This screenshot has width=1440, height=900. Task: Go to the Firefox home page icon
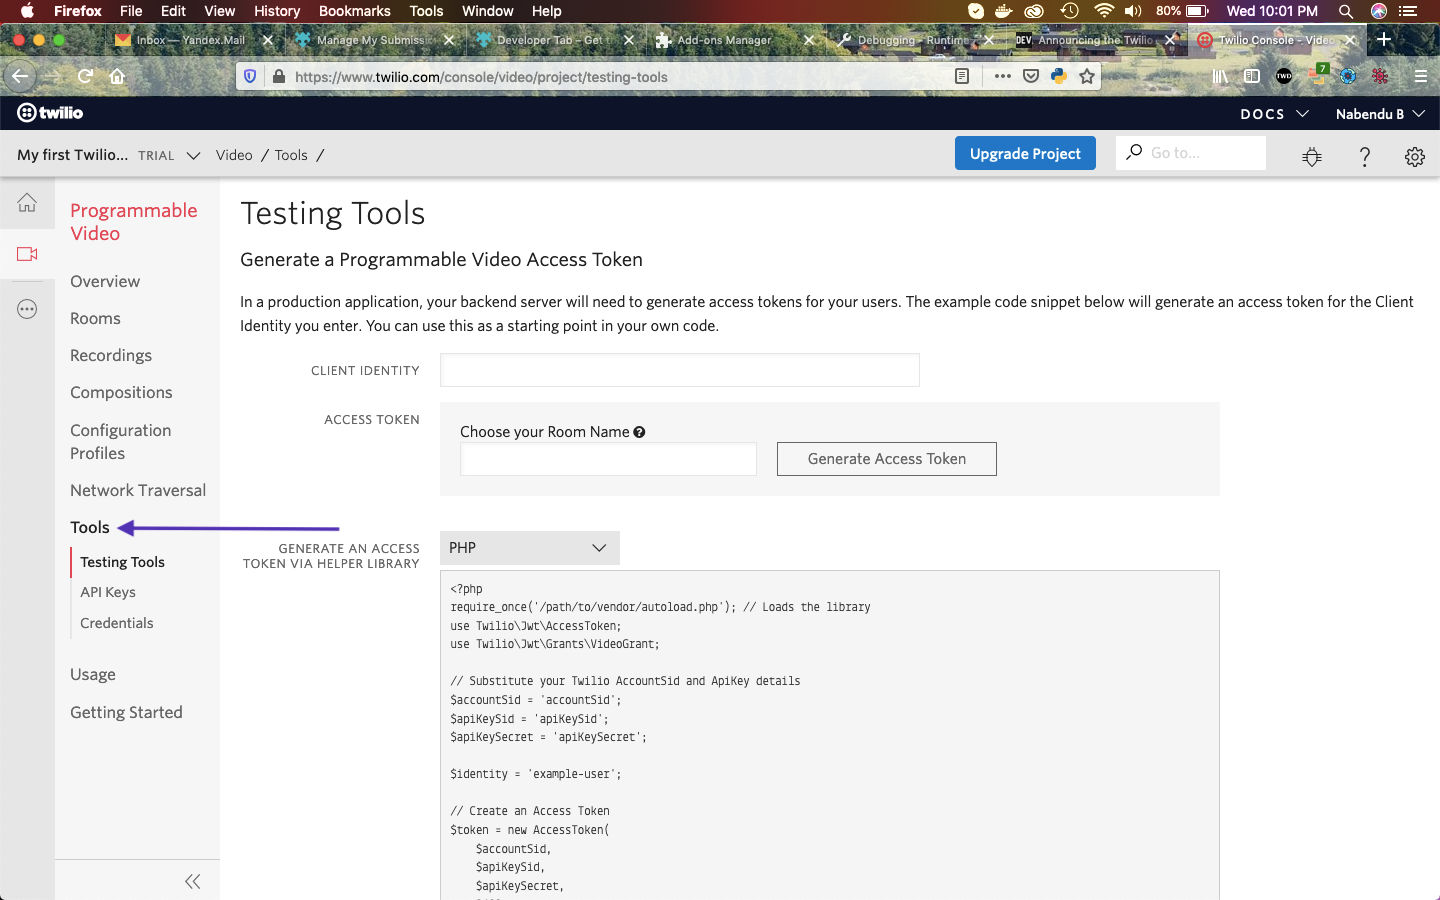pyautogui.click(x=117, y=76)
